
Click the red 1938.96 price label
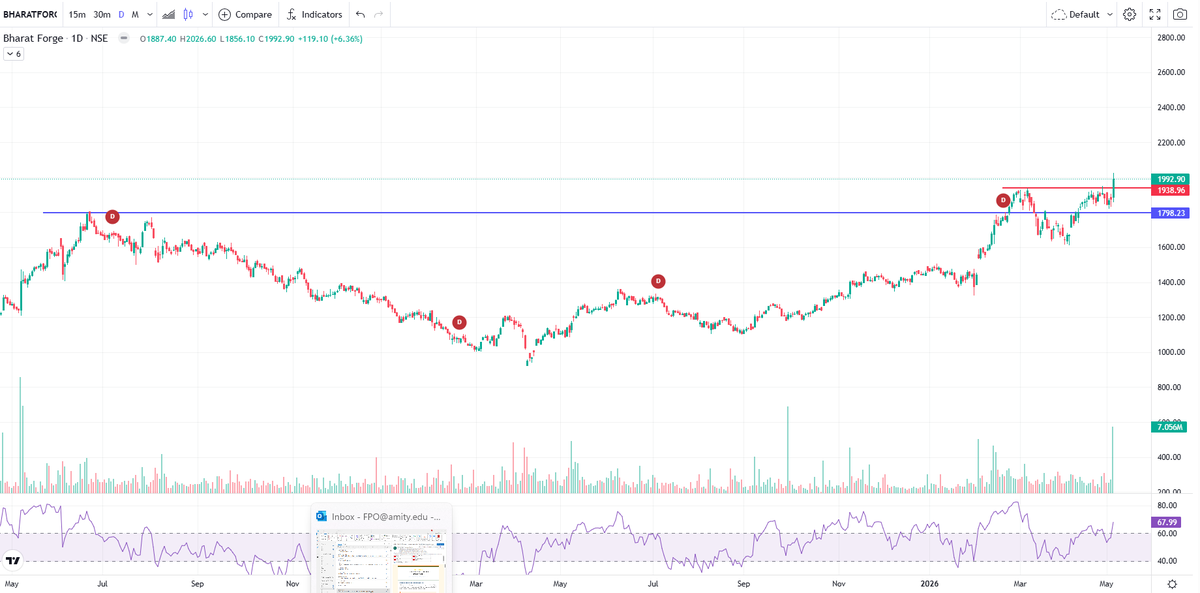tap(1168, 190)
